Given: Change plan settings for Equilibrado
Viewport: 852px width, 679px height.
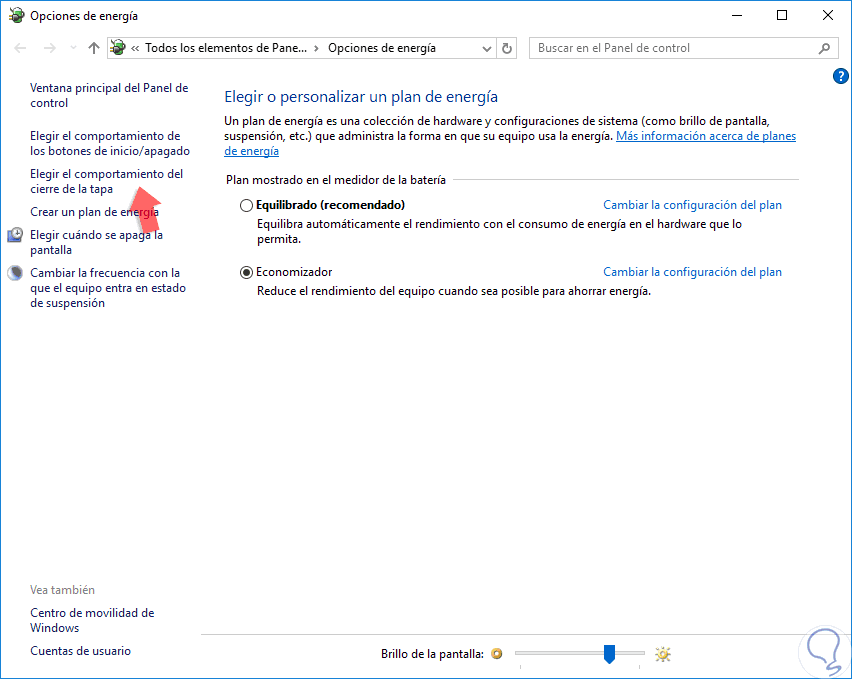Looking at the screenshot, I should 692,205.
